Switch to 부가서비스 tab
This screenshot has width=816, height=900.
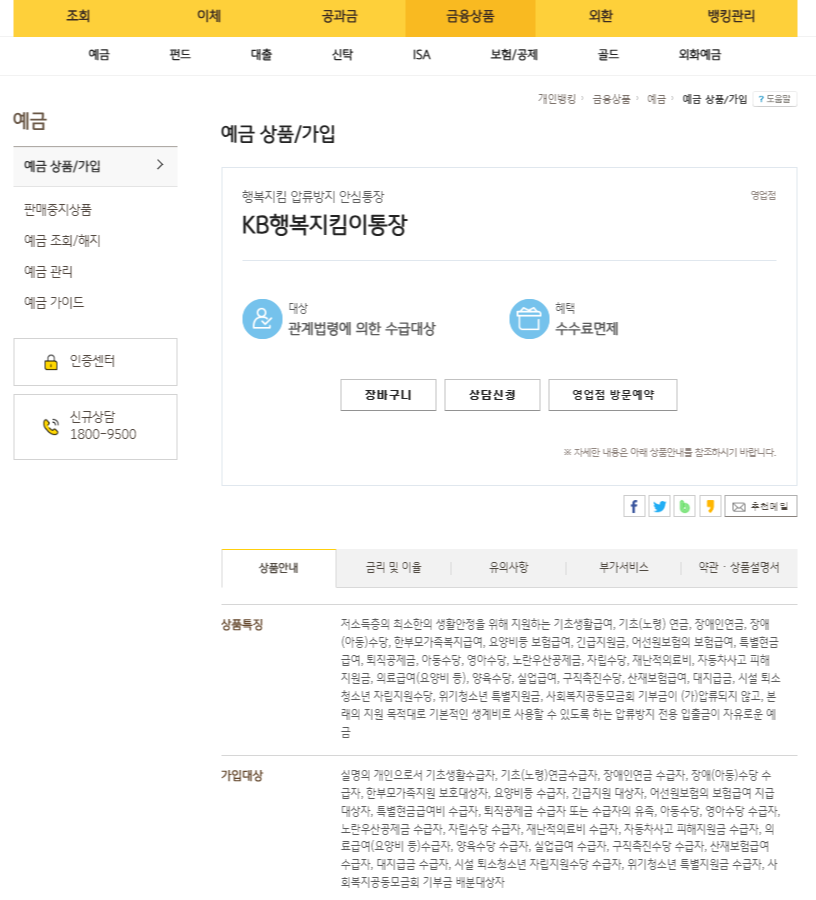624,568
